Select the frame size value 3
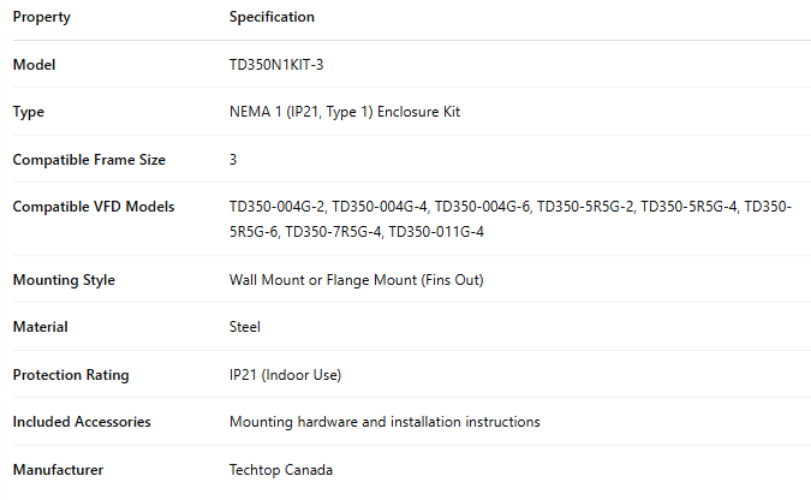Screen dimensions: 811x500 coord(233,160)
